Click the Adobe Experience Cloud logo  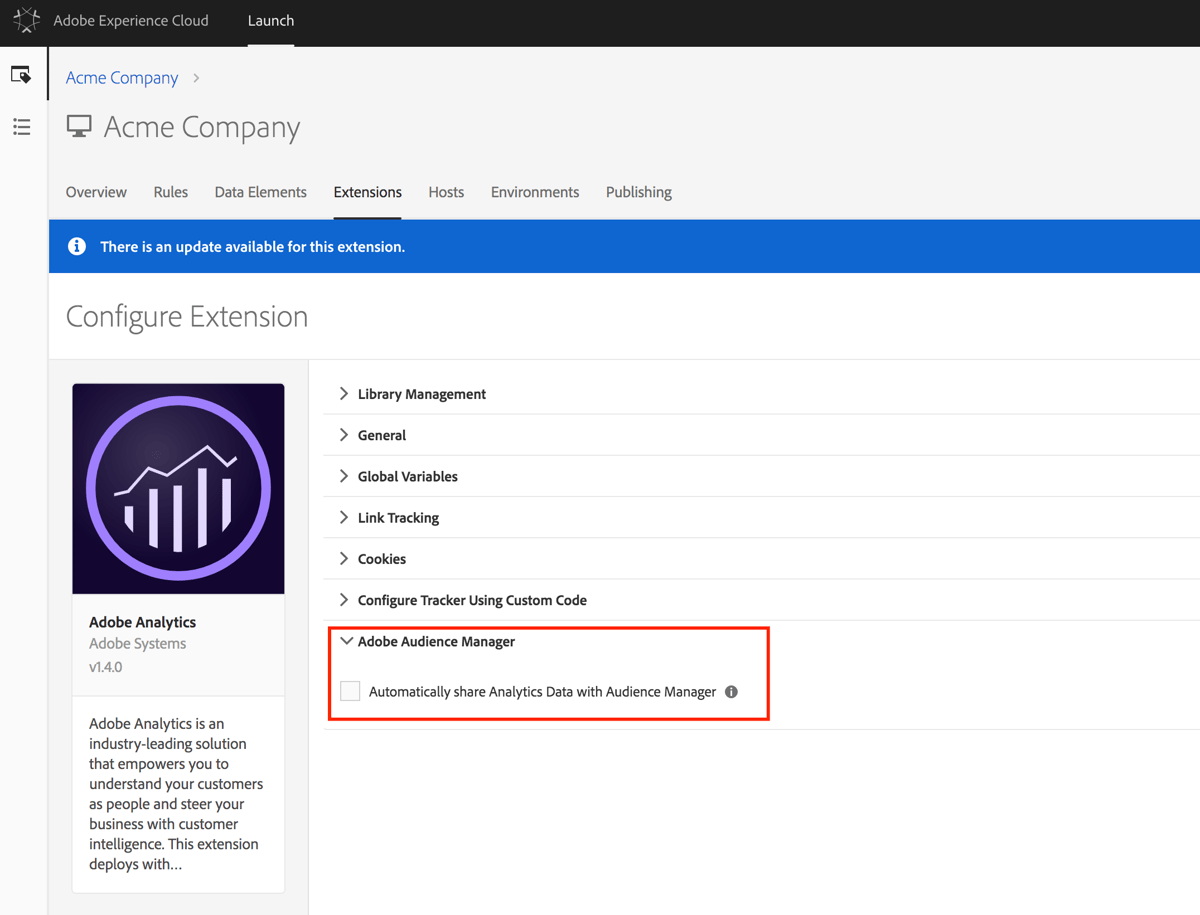pos(26,21)
